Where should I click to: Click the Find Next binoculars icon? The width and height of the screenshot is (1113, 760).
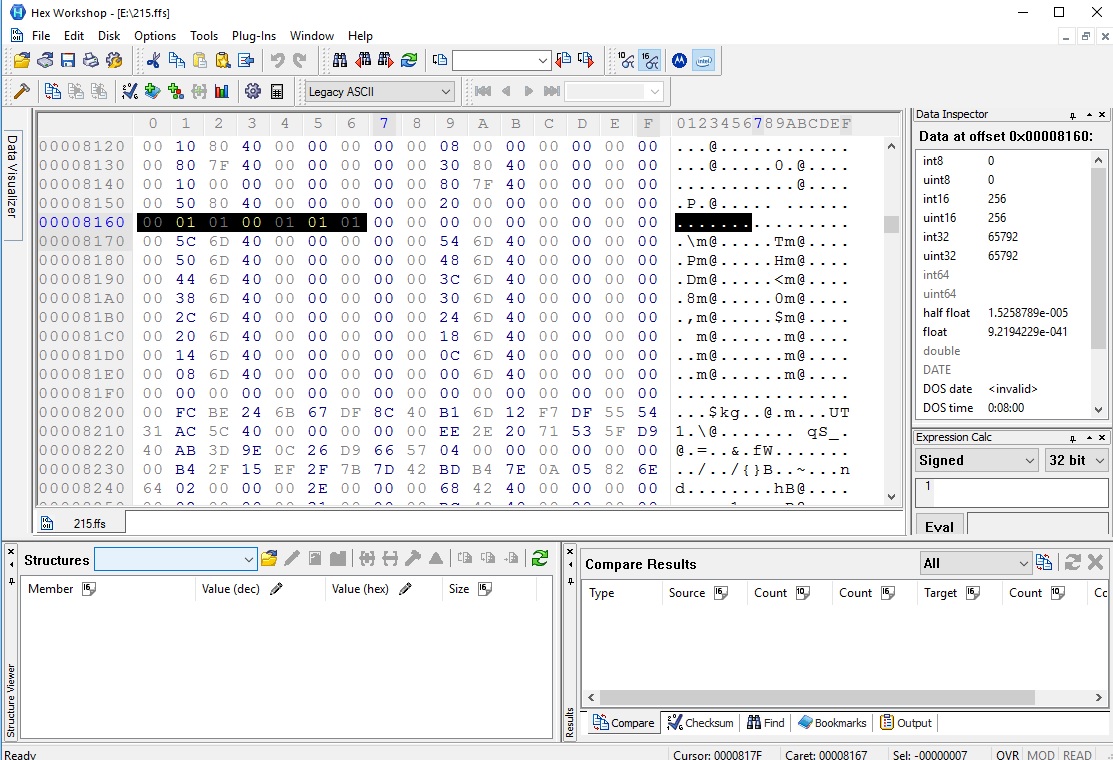click(385, 60)
